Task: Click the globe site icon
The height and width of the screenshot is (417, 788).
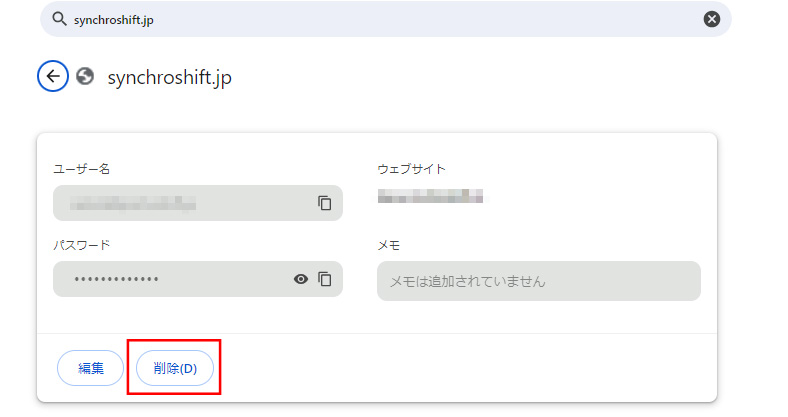Action: 85,76
